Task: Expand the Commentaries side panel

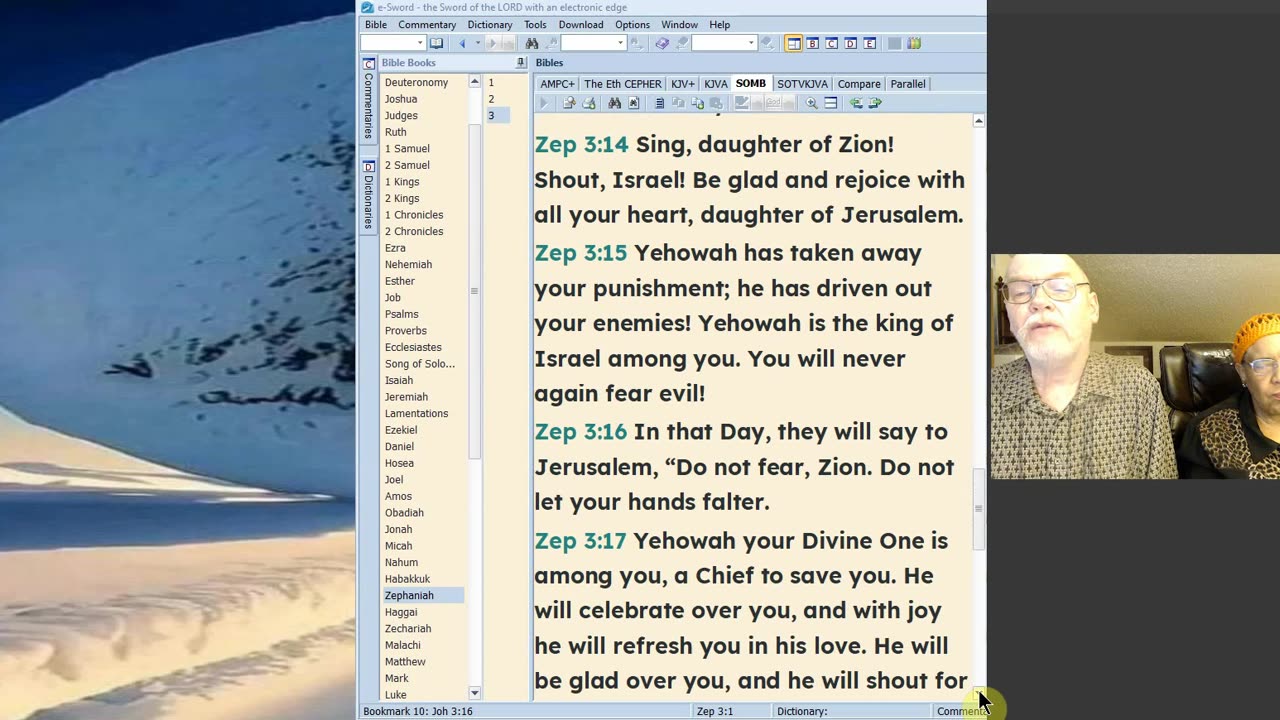Action: pos(368,98)
